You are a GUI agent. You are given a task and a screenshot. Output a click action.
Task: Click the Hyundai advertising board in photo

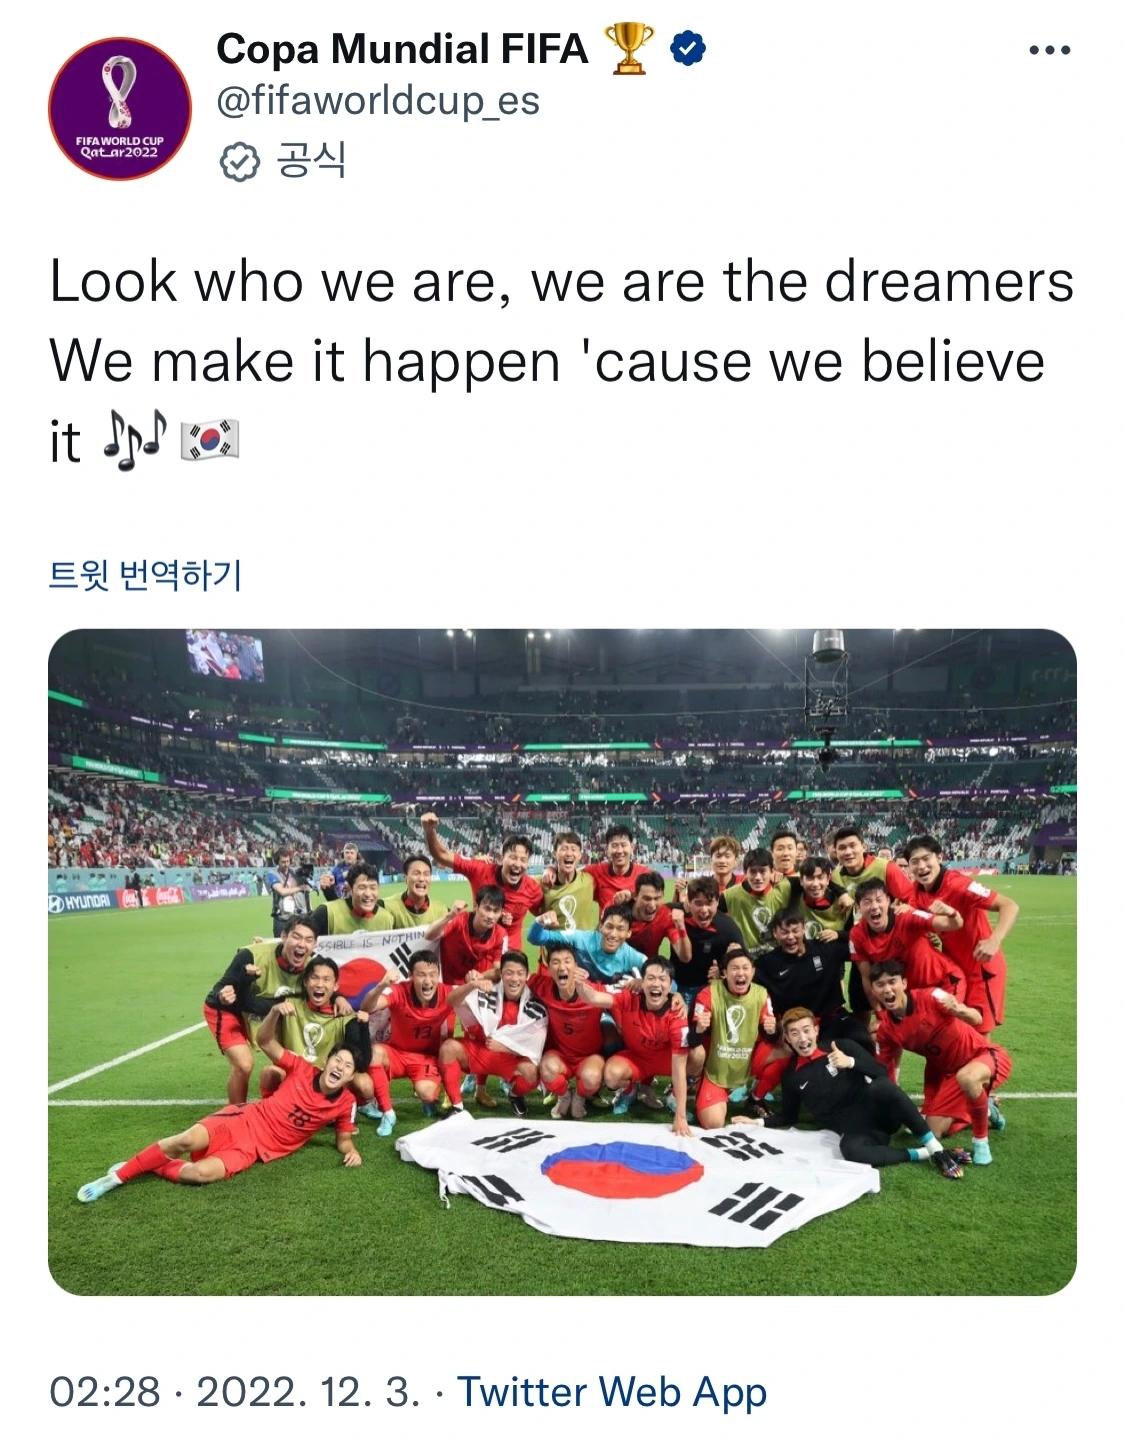click(x=81, y=903)
